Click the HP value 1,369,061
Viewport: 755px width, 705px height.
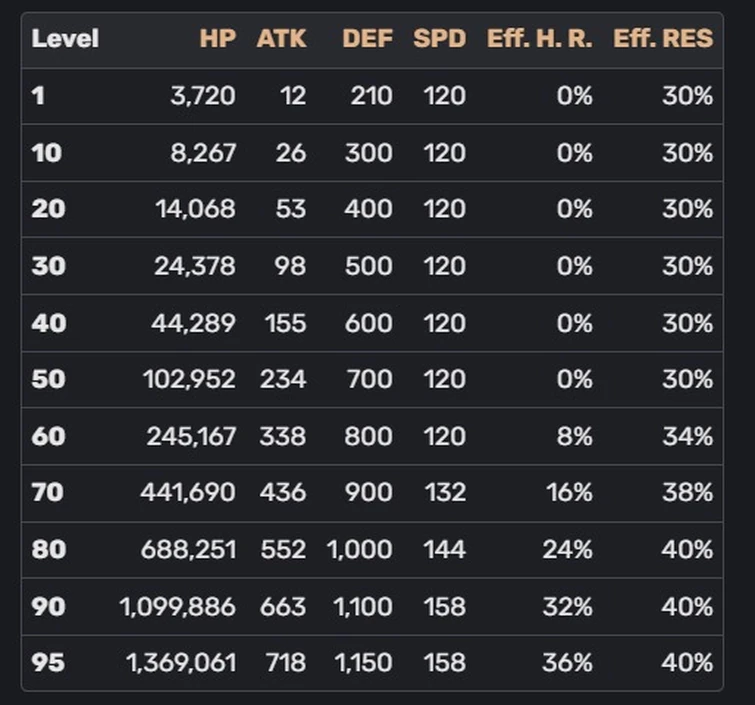(x=181, y=663)
